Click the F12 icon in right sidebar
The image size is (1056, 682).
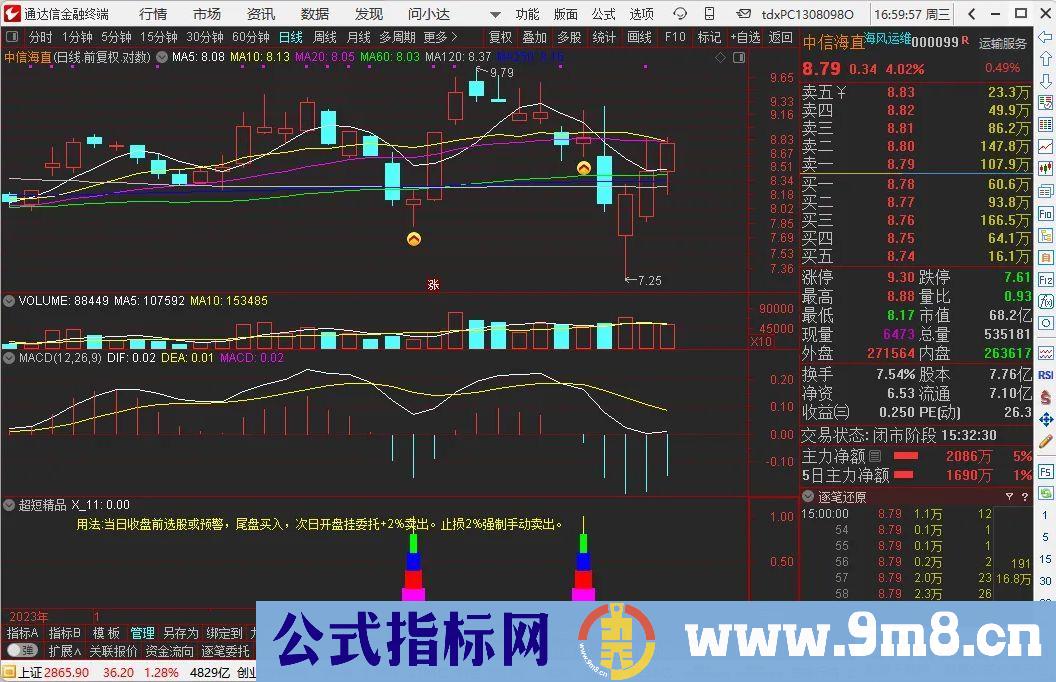[x=1045, y=279]
